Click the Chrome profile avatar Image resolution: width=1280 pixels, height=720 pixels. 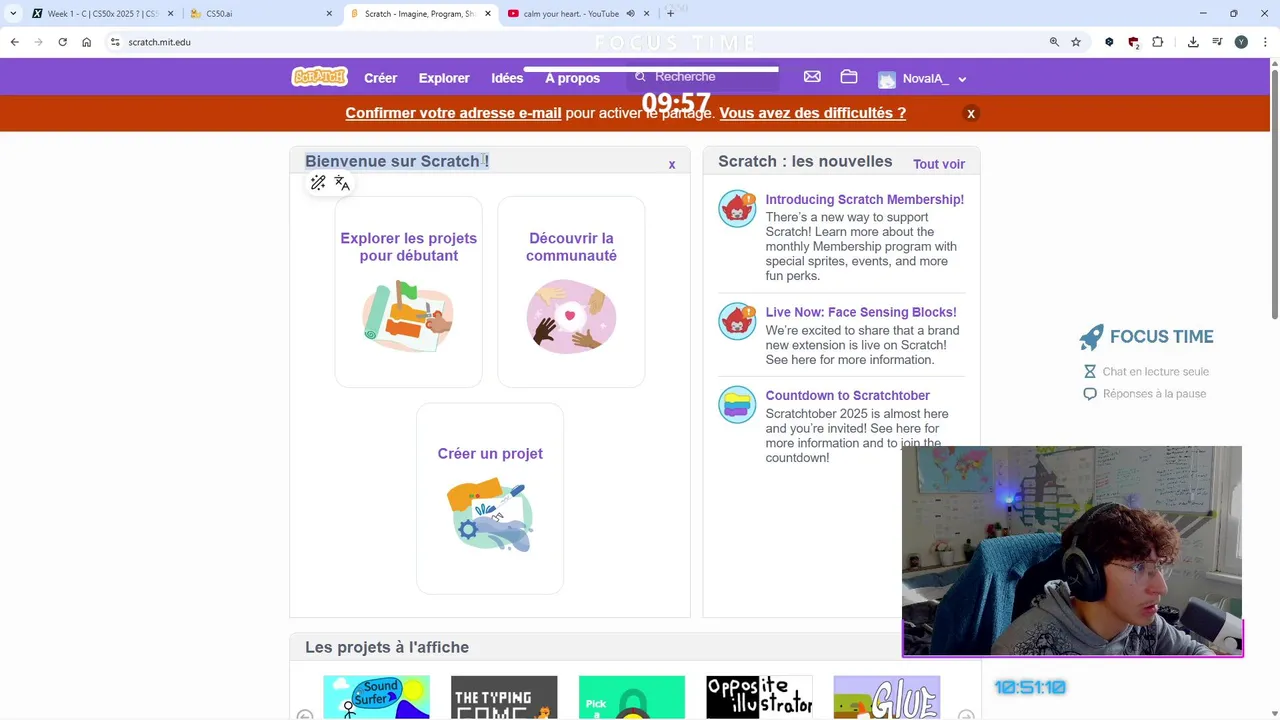coord(1241,42)
